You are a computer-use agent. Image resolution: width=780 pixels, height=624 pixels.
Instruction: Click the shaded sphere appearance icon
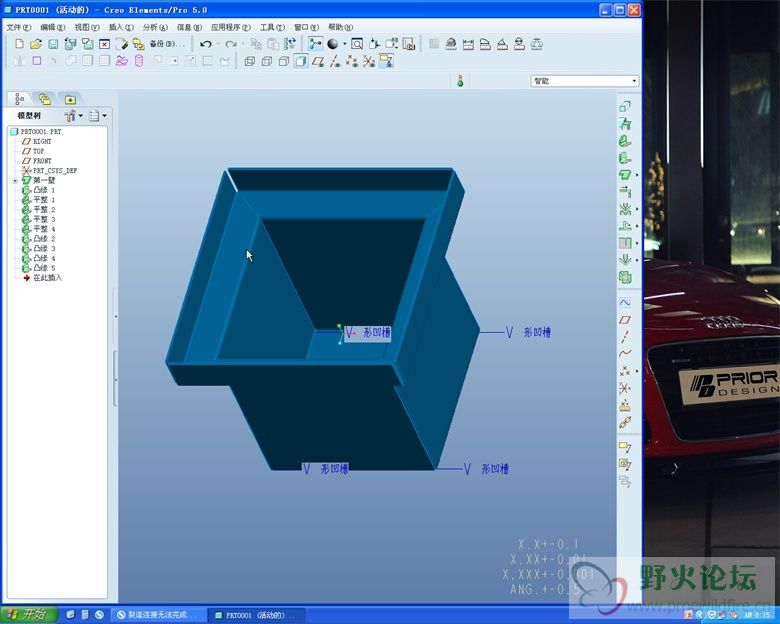click(x=333, y=44)
